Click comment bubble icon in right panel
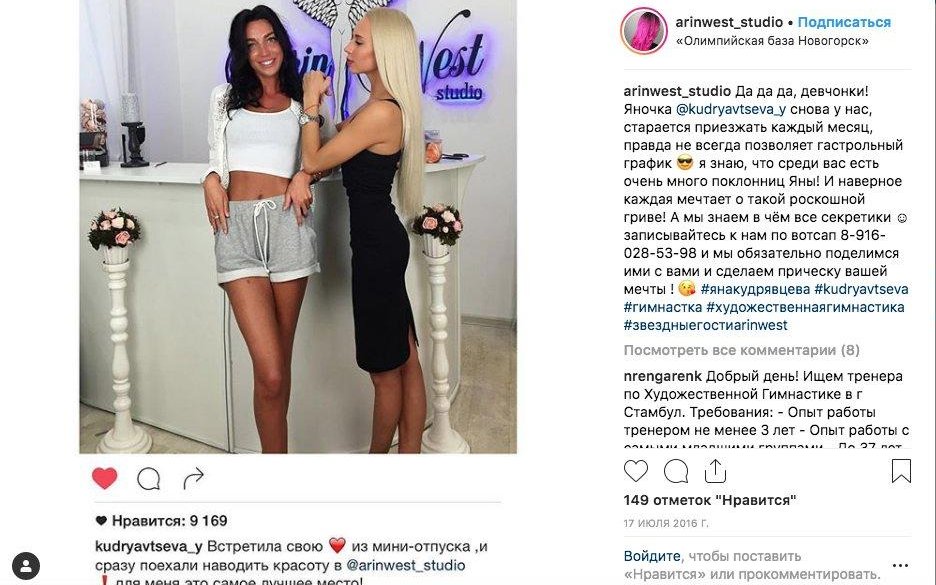 [676, 471]
